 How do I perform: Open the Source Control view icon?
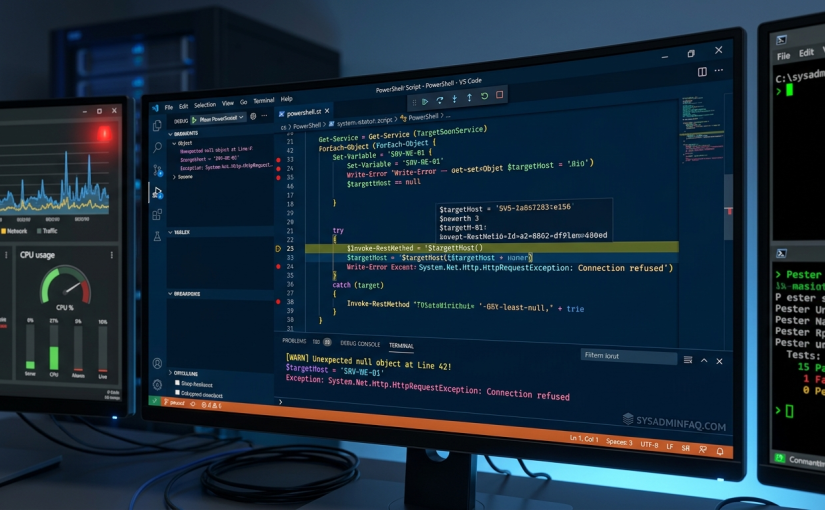click(157, 170)
